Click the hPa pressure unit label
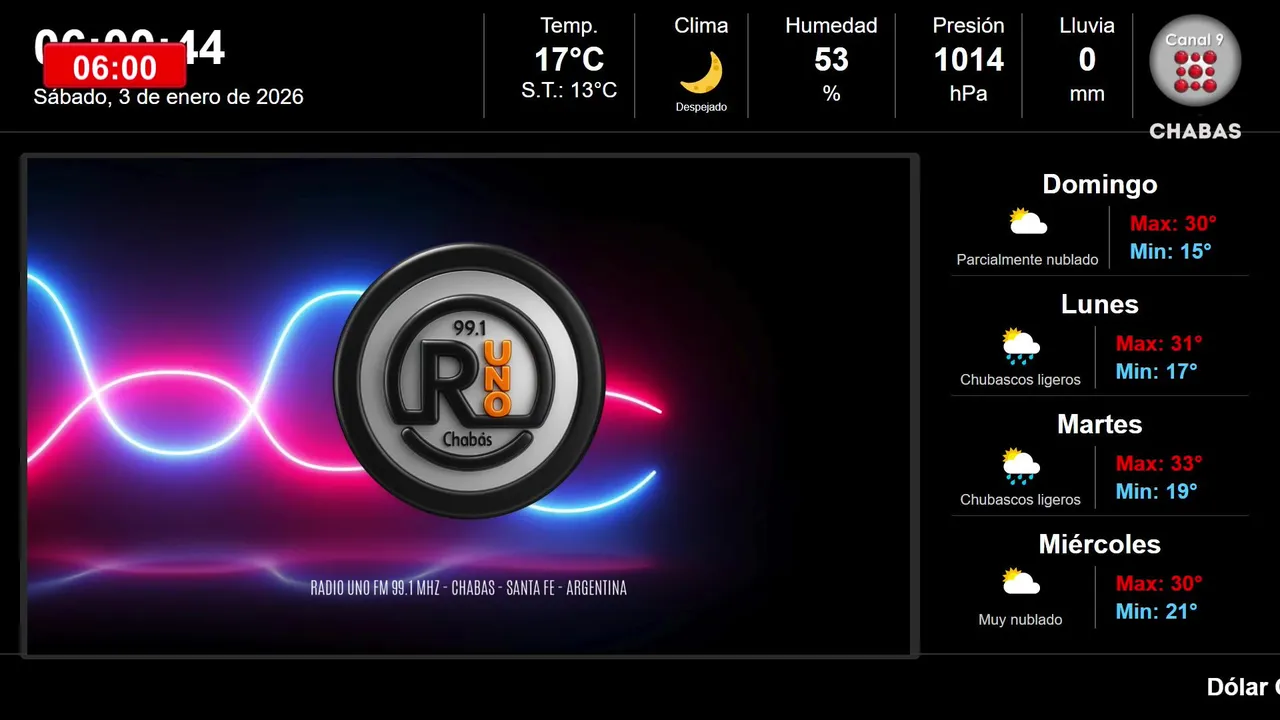Image resolution: width=1280 pixels, height=720 pixels. click(x=968, y=93)
